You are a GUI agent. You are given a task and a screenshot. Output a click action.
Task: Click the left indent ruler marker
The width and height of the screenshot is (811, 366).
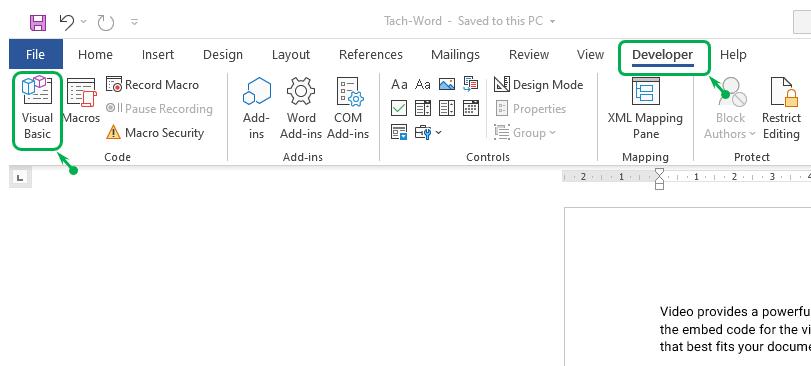(659, 186)
